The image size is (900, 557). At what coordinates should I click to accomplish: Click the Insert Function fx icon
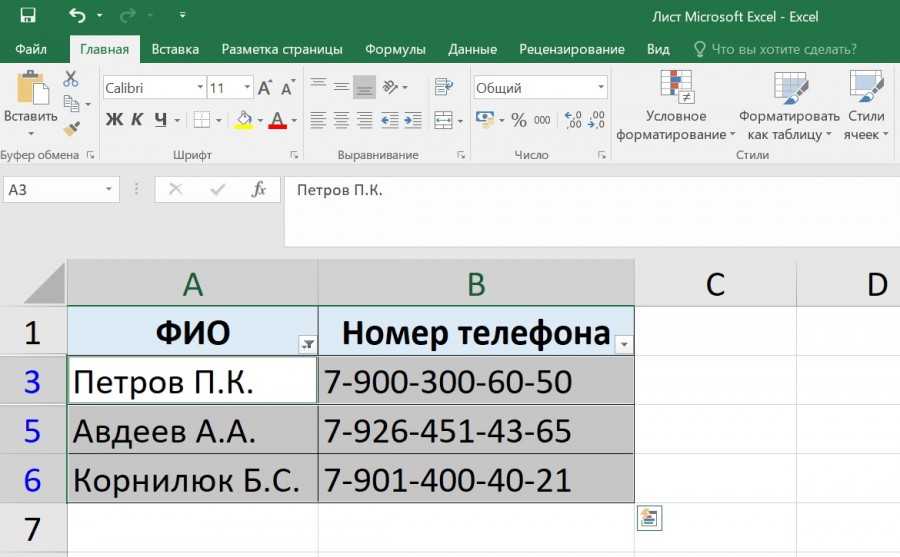pyautogui.click(x=258, y=190)
